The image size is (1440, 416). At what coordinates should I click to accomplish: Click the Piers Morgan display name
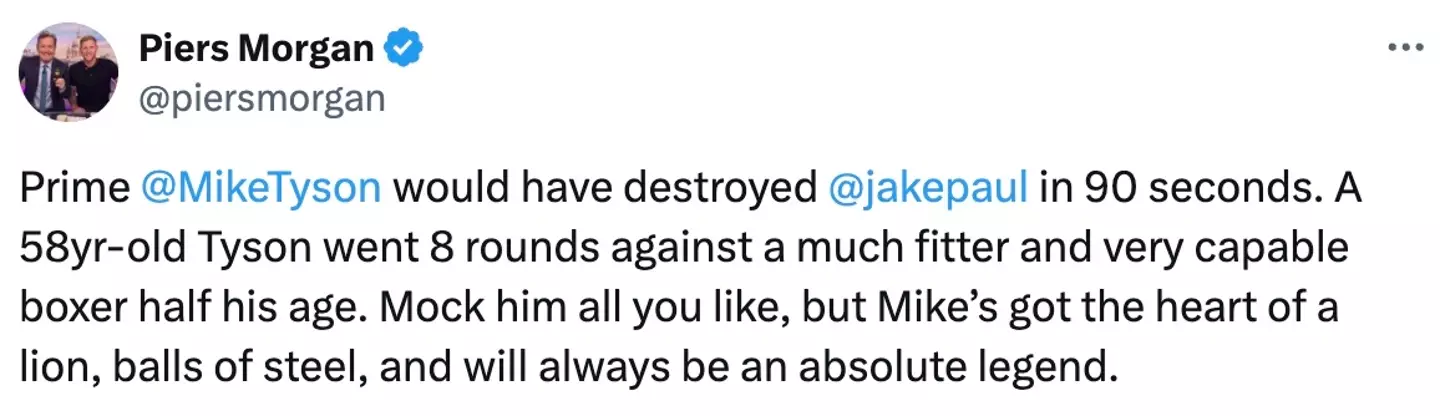tap(255, 47)
